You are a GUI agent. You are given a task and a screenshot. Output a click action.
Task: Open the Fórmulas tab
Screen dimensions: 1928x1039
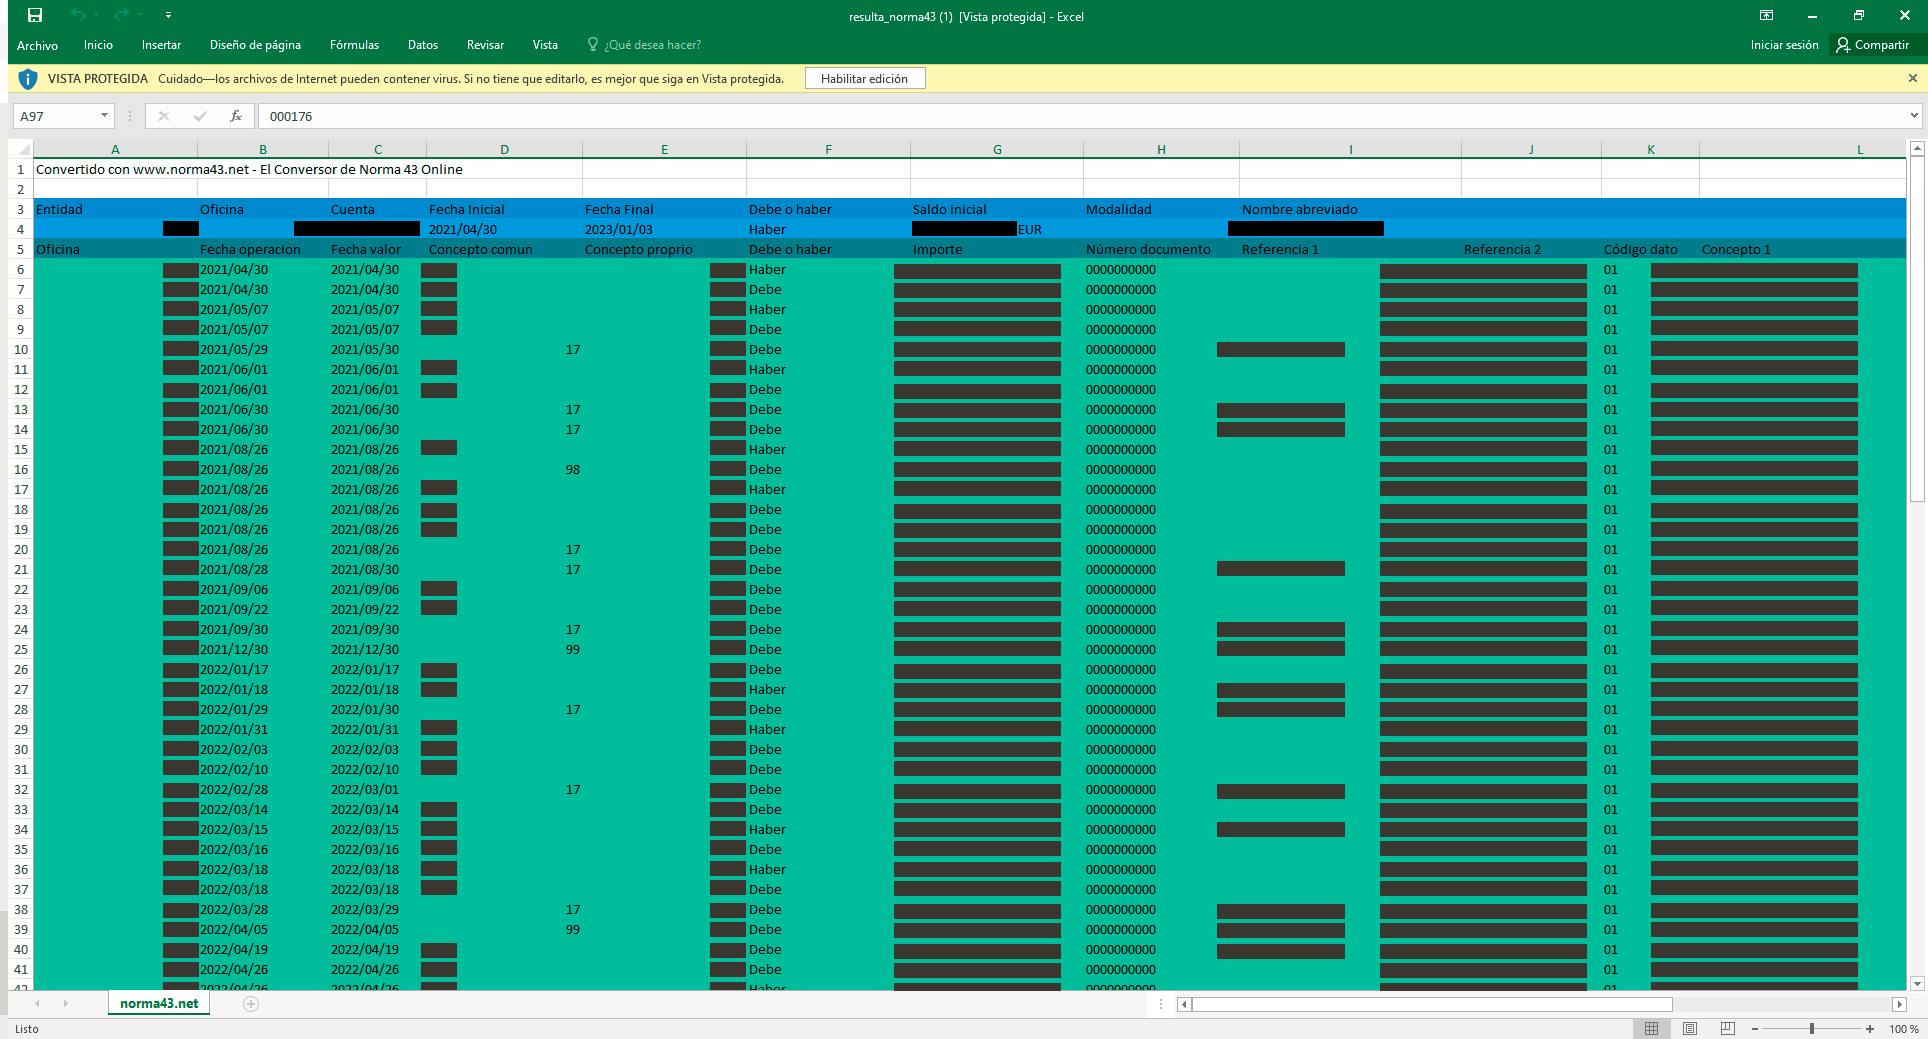coord(354,45)
